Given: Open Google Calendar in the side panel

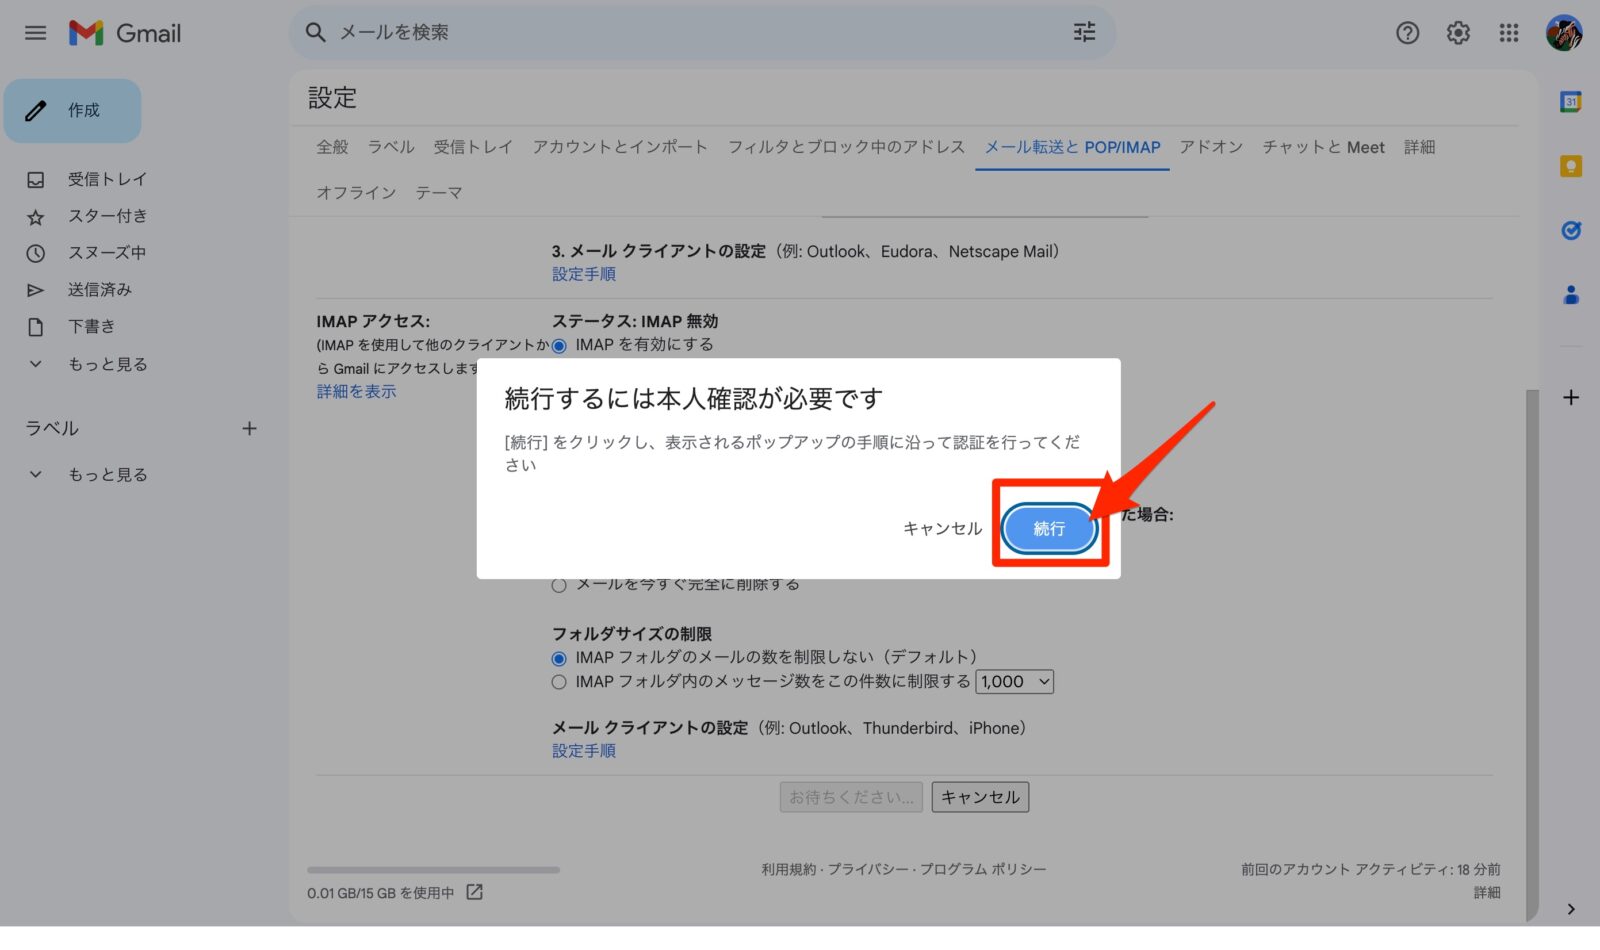Looking at the screenshot, I should pyautogui.click(x=1571, y=101).
